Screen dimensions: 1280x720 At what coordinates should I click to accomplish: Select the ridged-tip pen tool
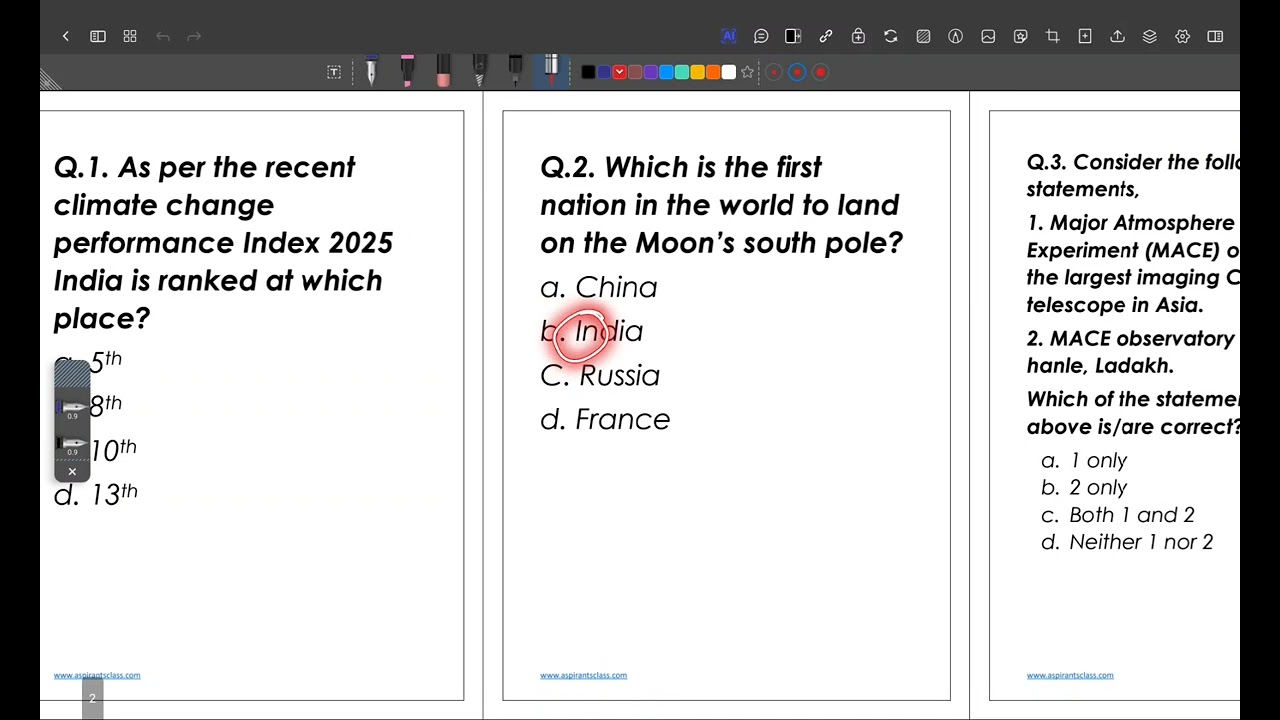[479, 71]
